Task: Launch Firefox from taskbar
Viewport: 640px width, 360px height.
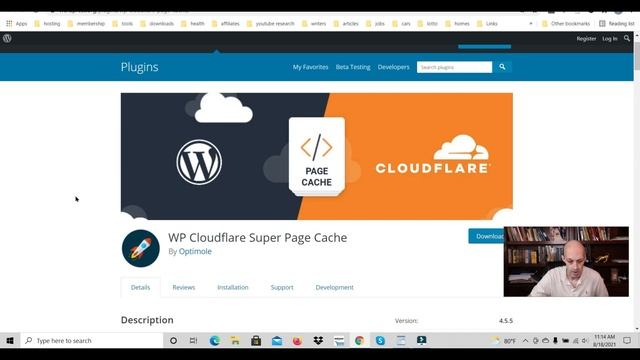Action: 298,340
